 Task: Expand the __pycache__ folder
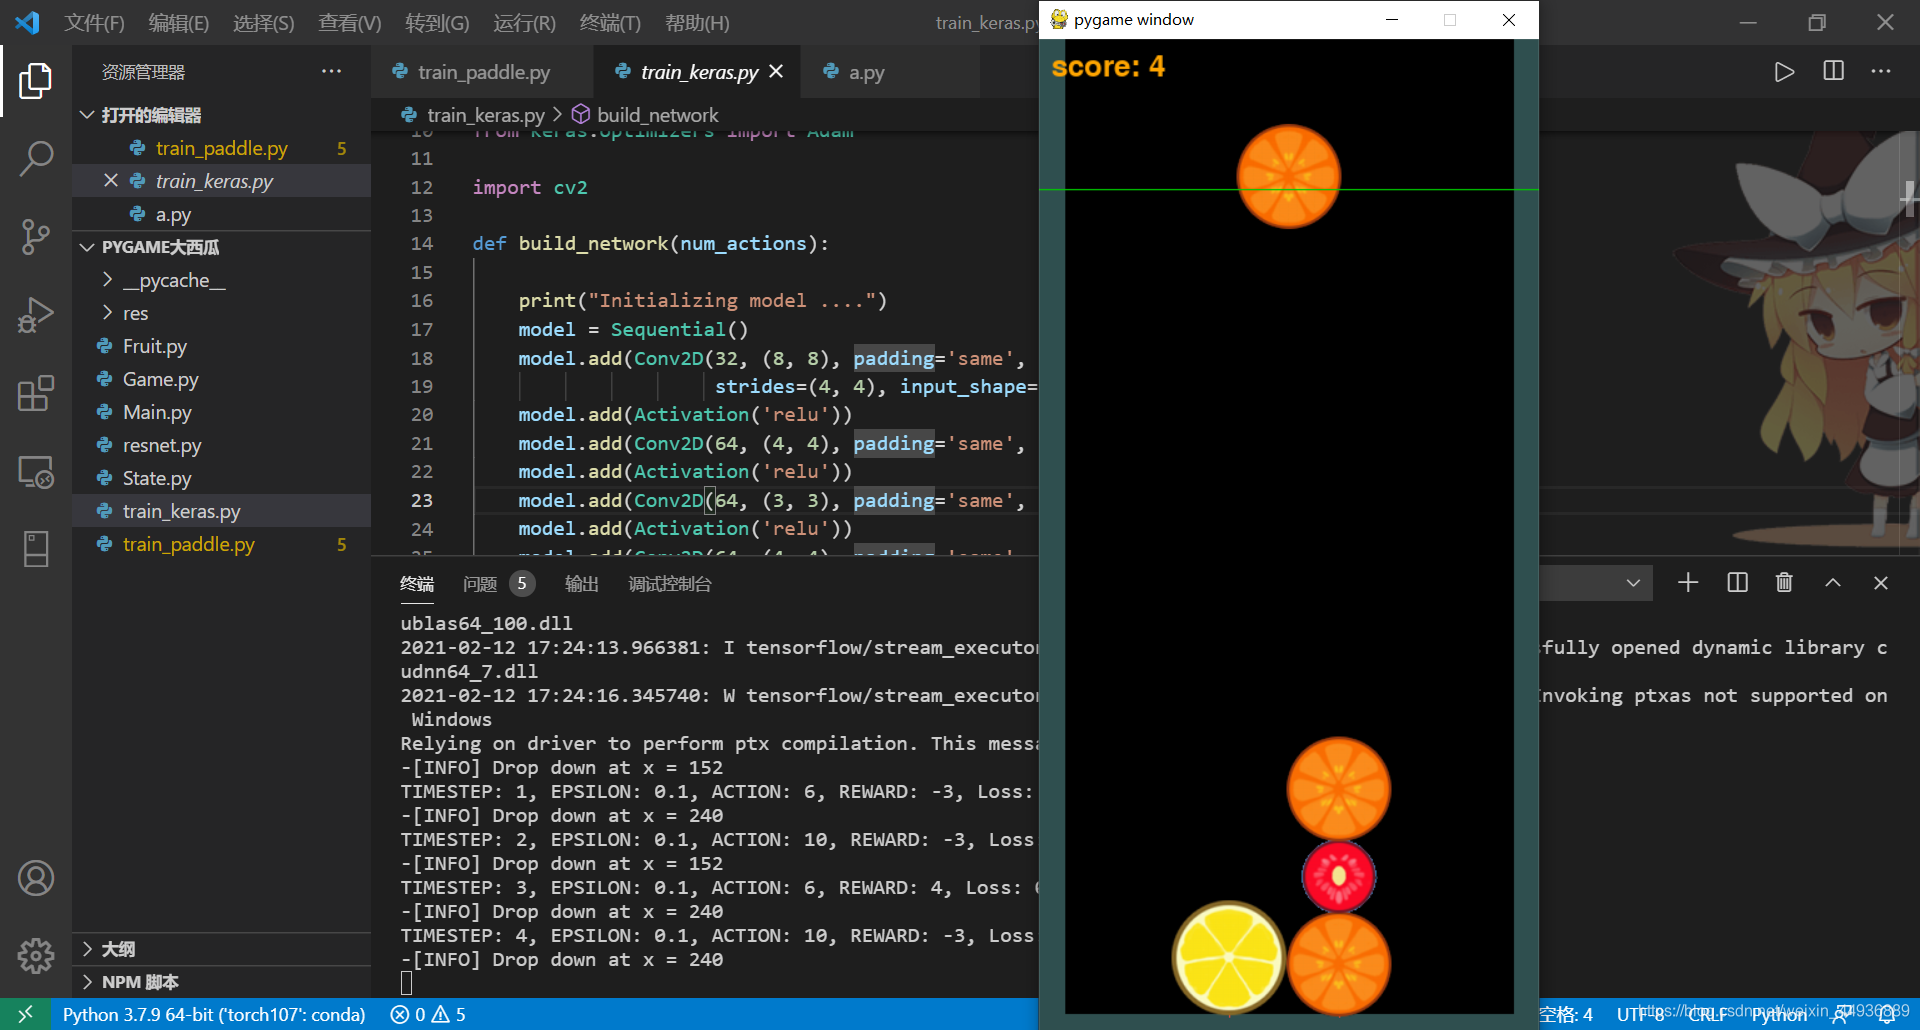(174, 280)
